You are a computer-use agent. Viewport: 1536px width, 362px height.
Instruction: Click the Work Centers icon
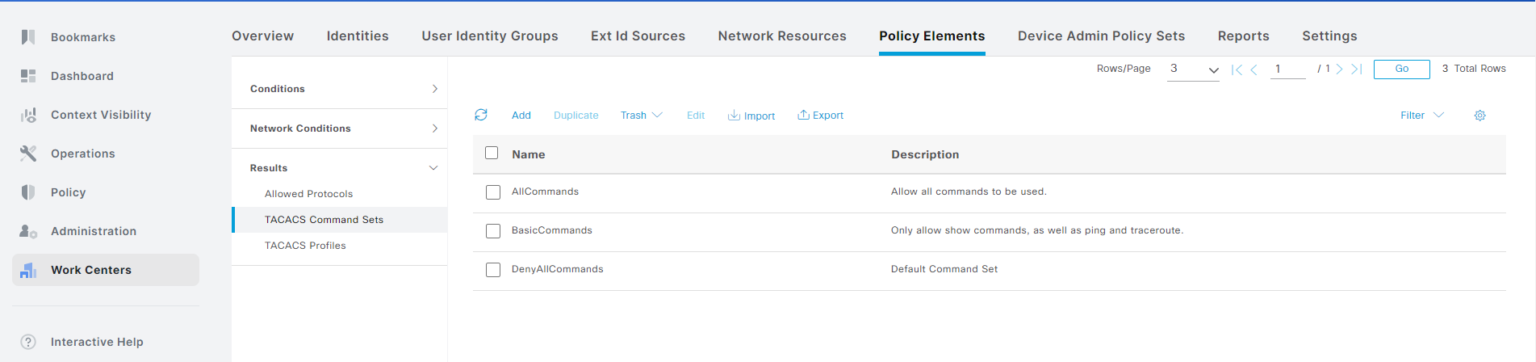pos(29,270)
